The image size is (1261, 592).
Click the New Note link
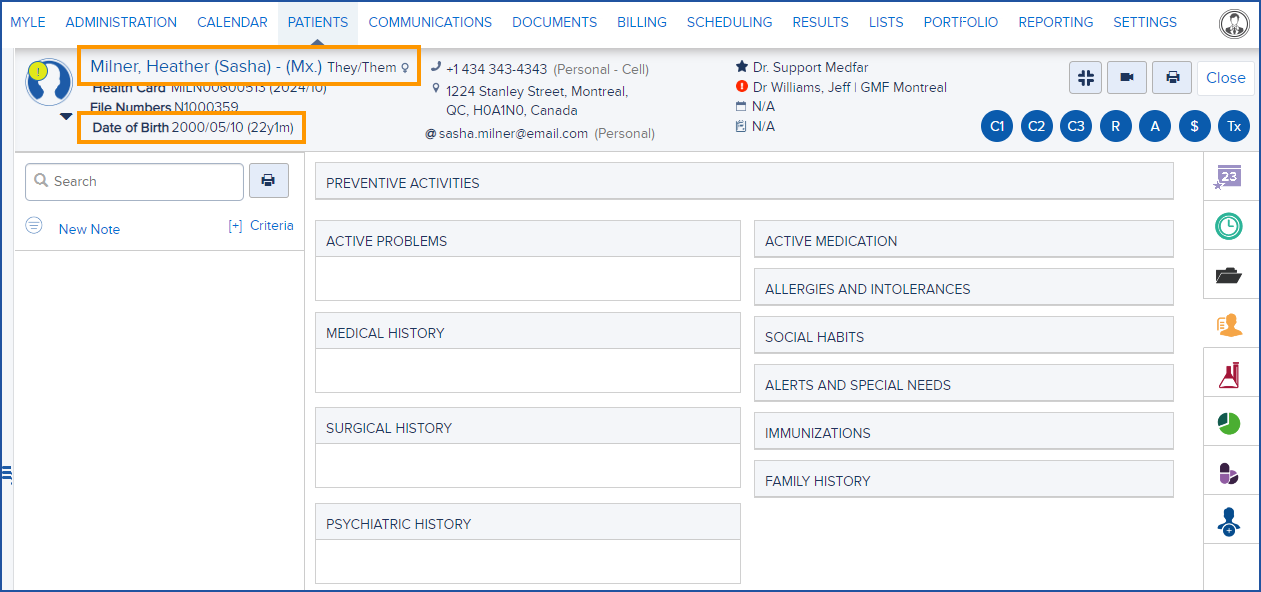point(89,229)
